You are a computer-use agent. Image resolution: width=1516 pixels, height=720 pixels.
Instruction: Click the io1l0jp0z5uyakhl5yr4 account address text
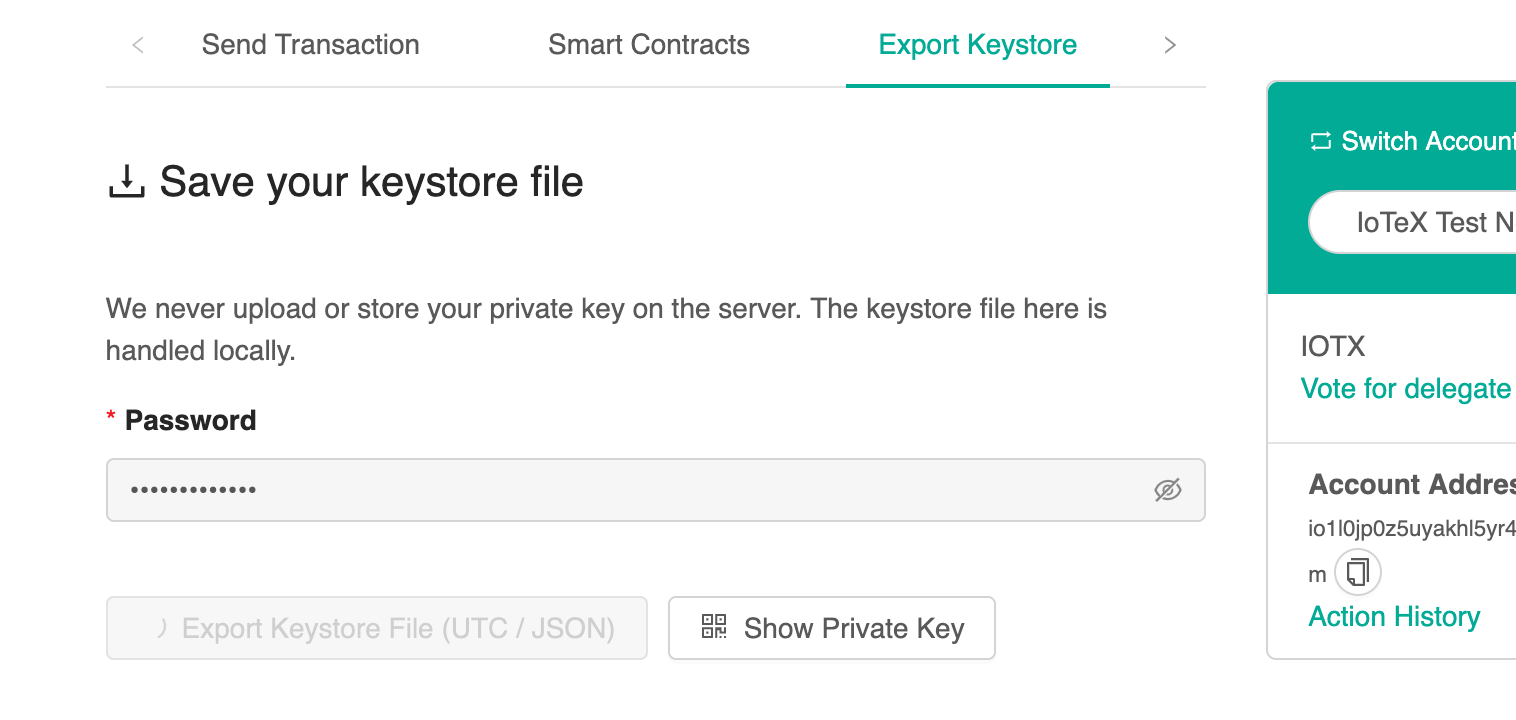(1412, 529)
